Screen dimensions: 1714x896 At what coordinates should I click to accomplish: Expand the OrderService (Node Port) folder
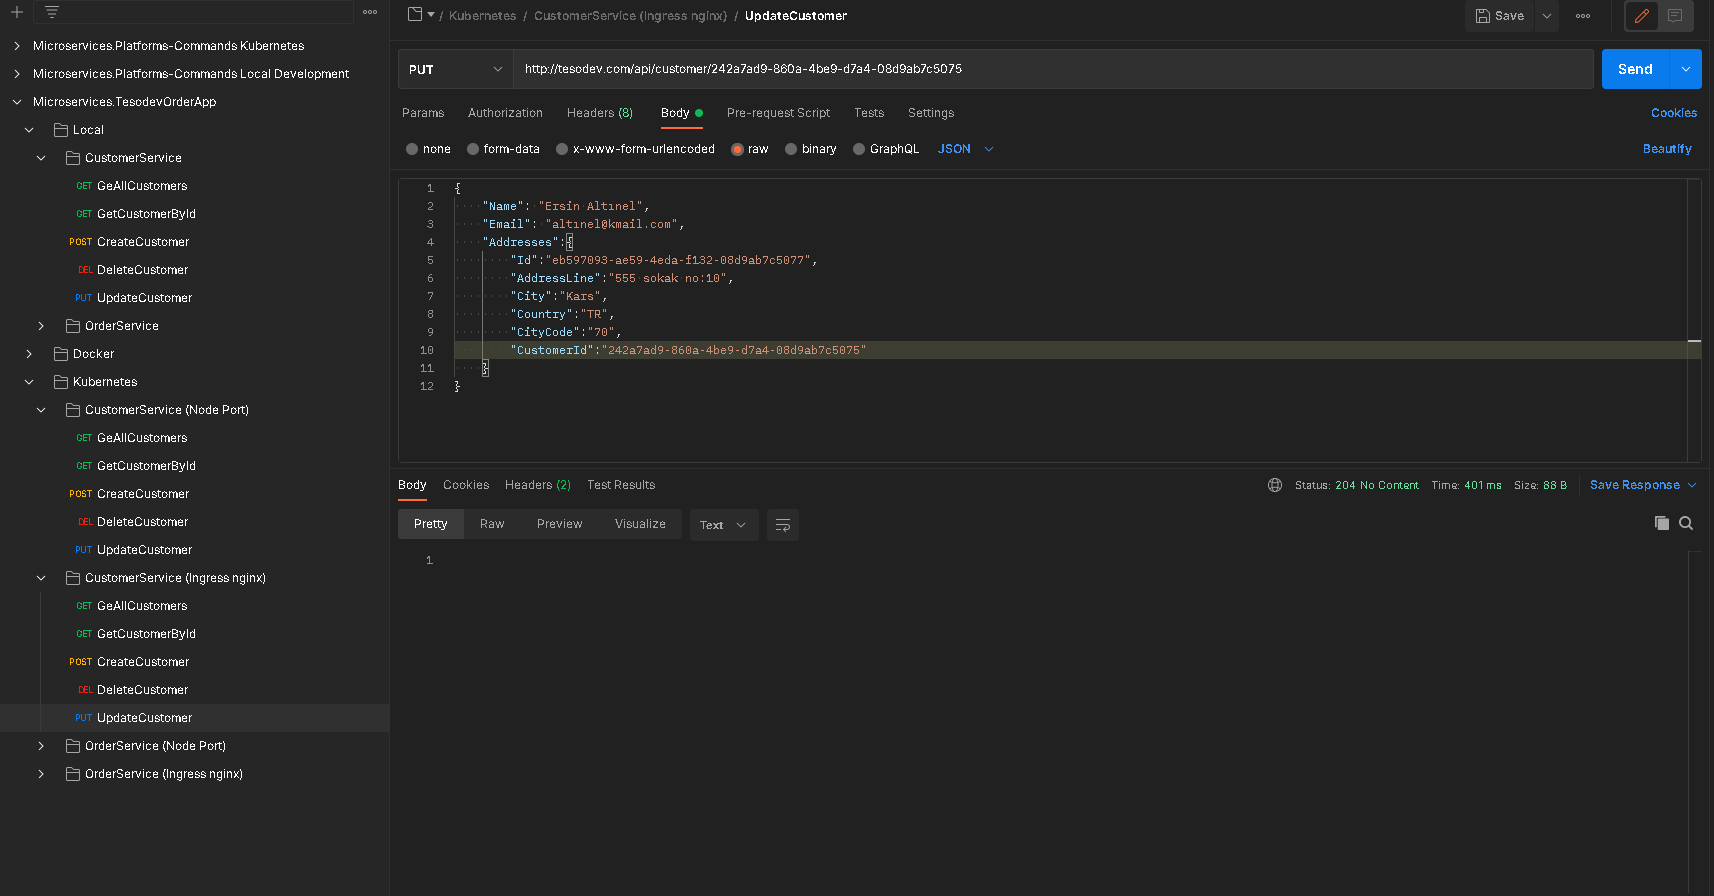pyautogui.click(x=41, y=746)
